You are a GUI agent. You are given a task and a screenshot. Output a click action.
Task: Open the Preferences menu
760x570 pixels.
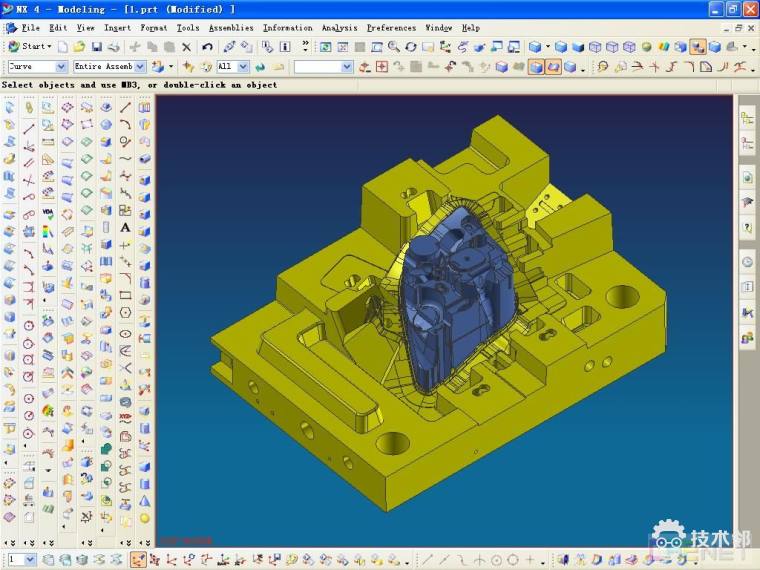[x=391, y=28]
